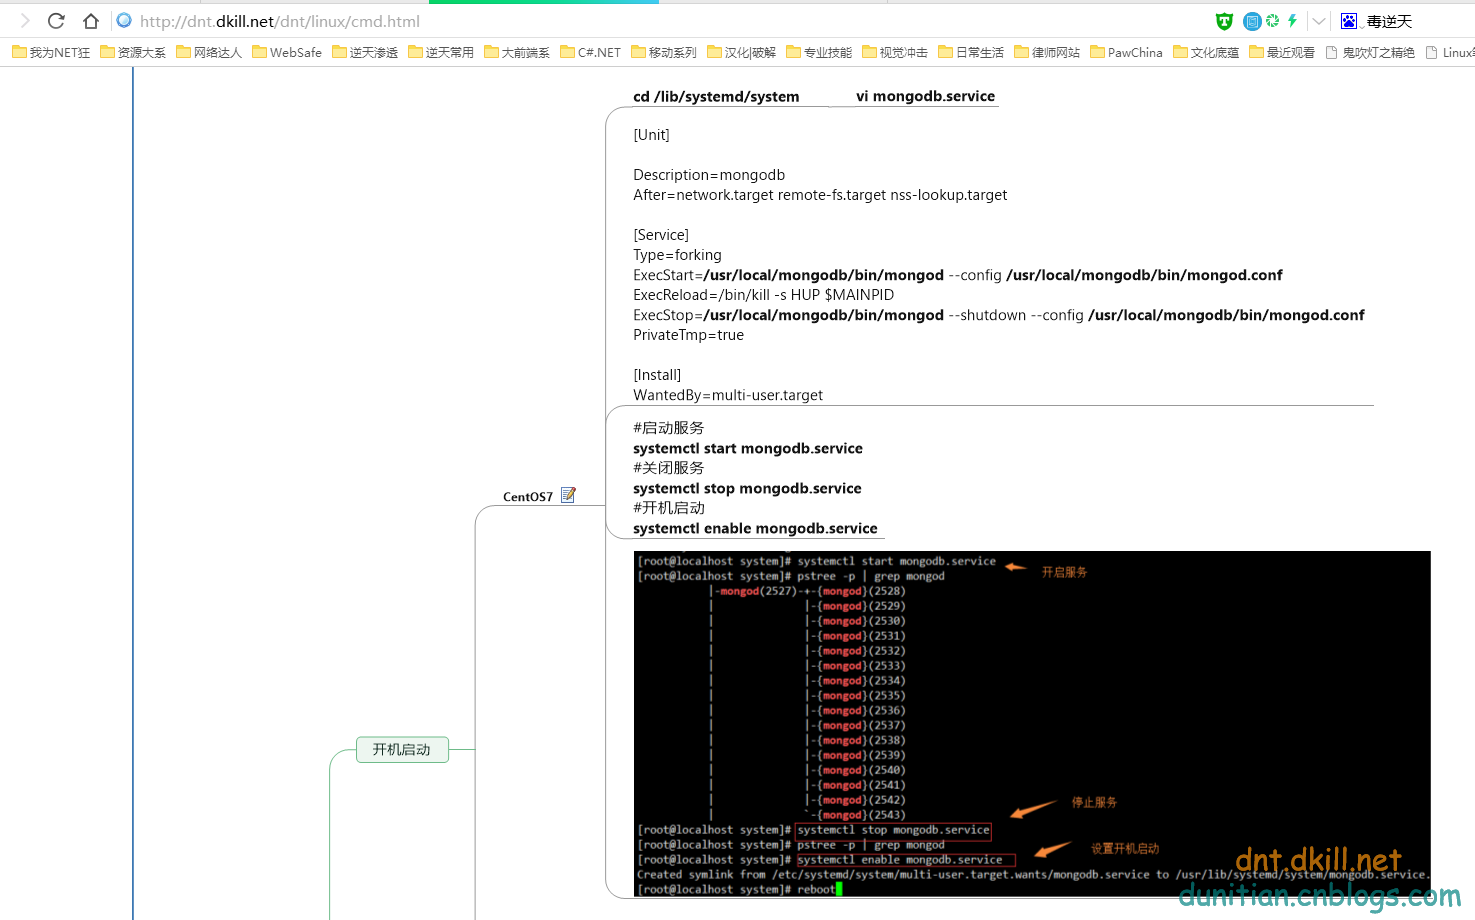This screenshot has height=920, width=1475.
Task: Click the forward navigation arrow
Action: coord(25,21)
